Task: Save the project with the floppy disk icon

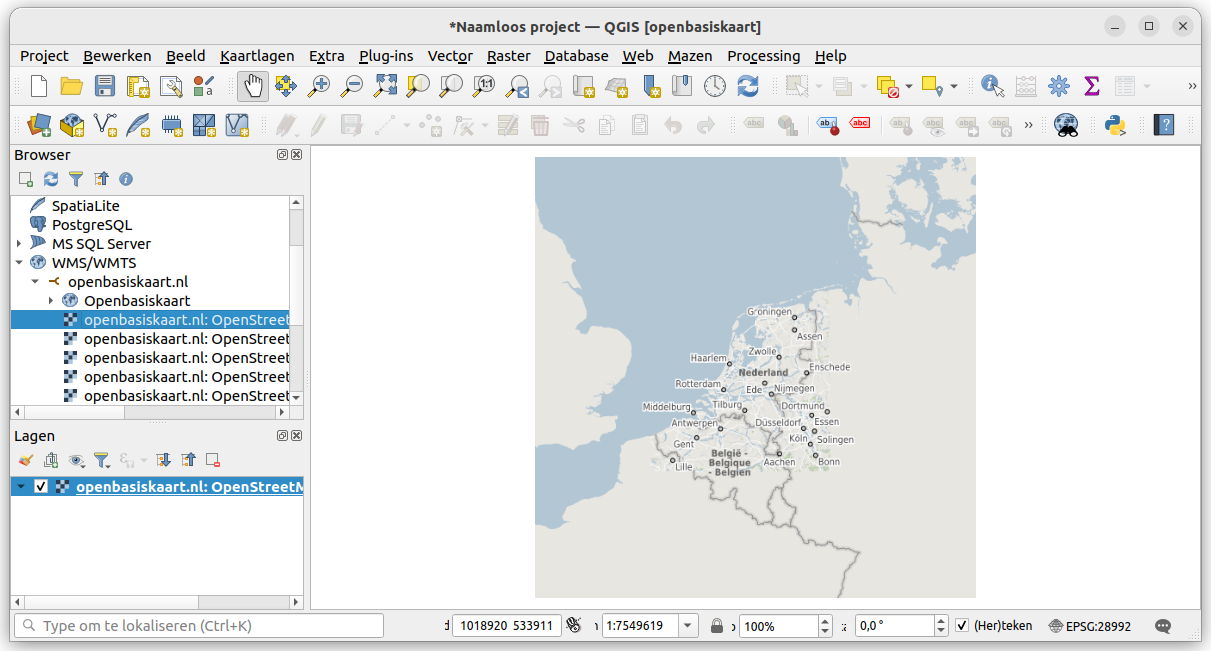Action: (x=105, y=86)
